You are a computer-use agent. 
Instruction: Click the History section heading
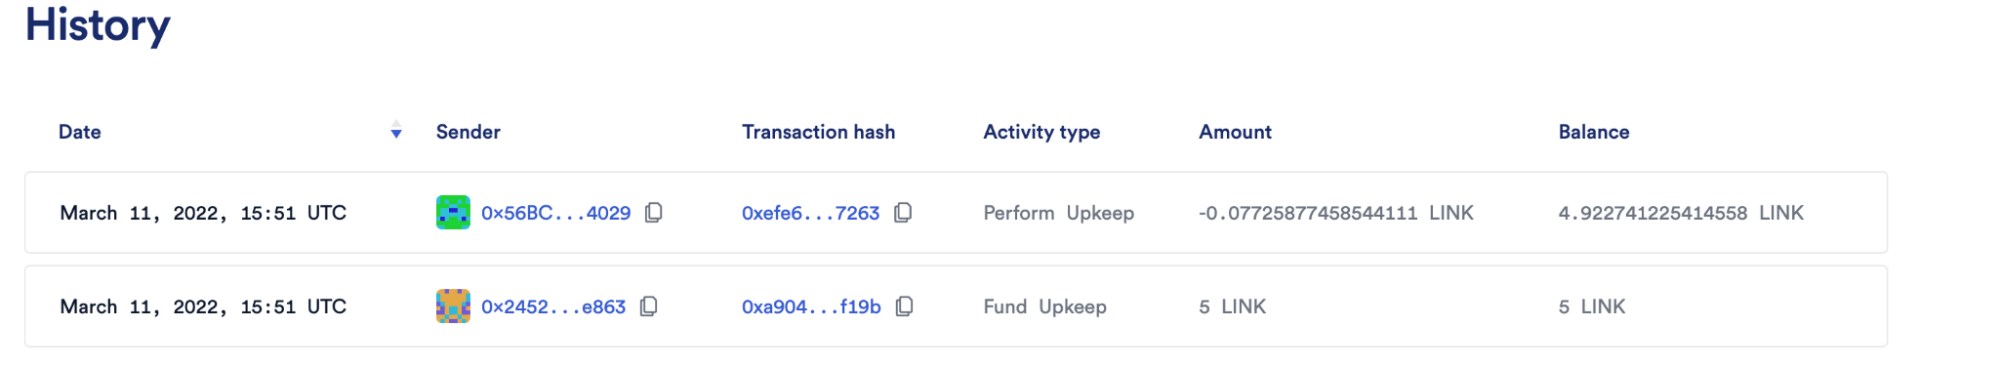pyautogui.click(x=98, y=25)
